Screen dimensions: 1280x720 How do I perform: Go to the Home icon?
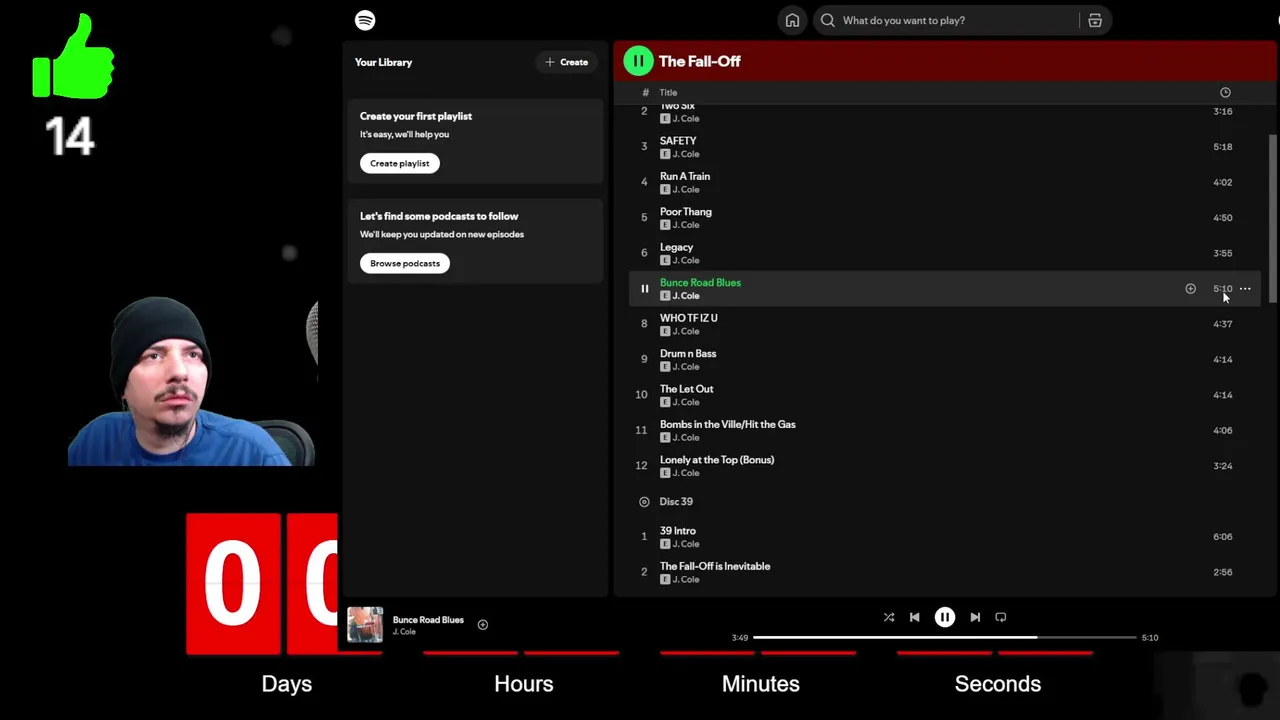coord(792,20)
